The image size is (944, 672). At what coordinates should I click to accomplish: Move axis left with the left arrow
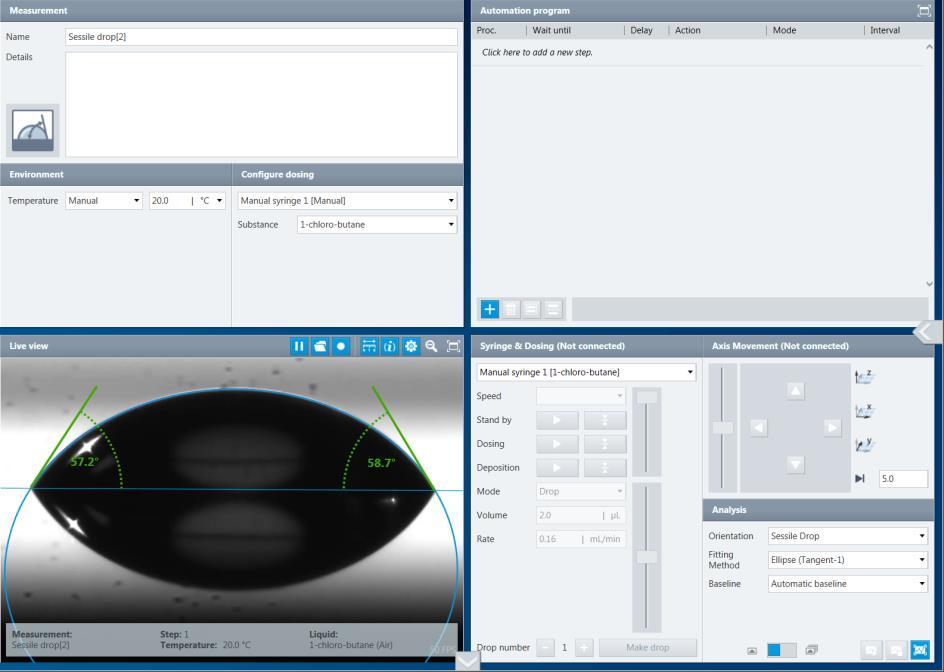(759, 428)
